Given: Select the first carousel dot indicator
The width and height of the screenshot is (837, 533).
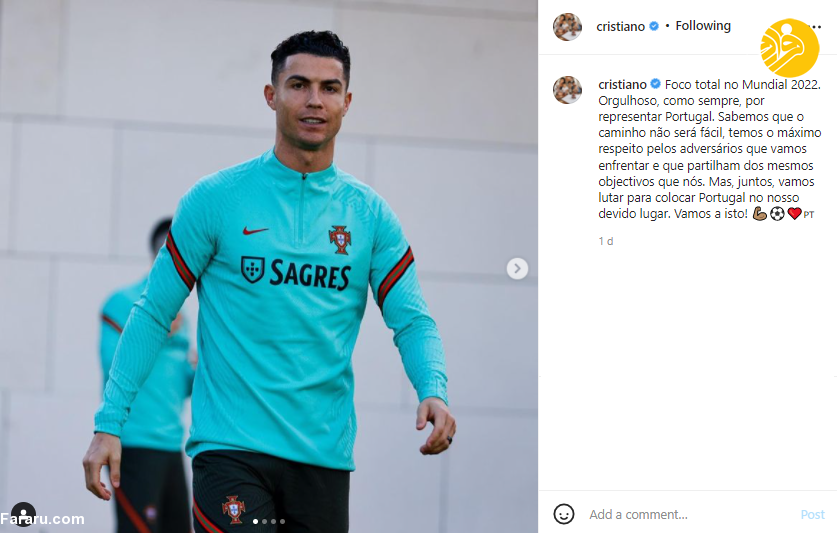Looking at the screenshot, I should [255, 521].
